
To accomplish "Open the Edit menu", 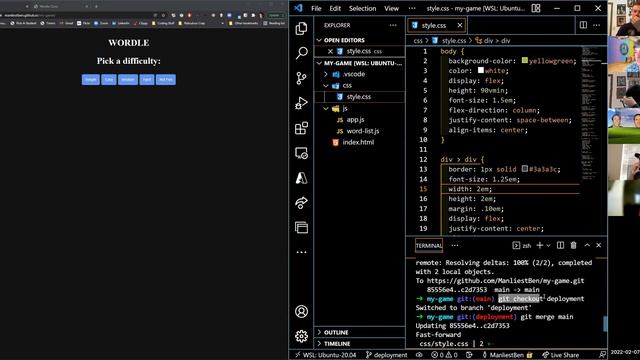I will point(335,8).
